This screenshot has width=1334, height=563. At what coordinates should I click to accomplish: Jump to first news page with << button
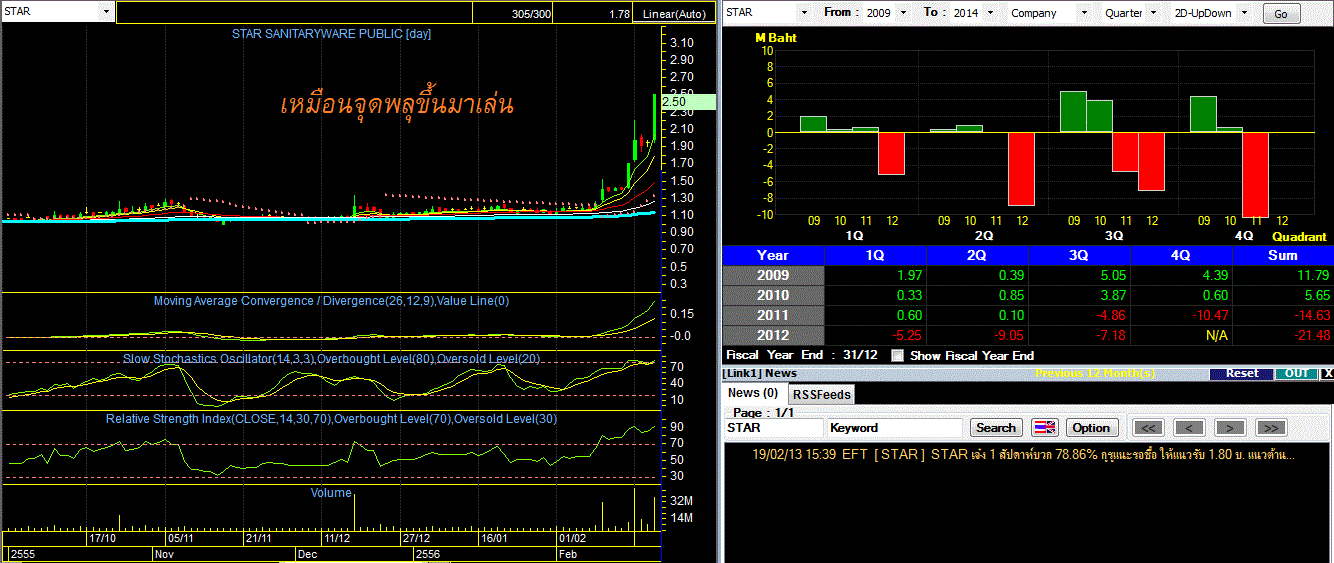[1149, 427]
